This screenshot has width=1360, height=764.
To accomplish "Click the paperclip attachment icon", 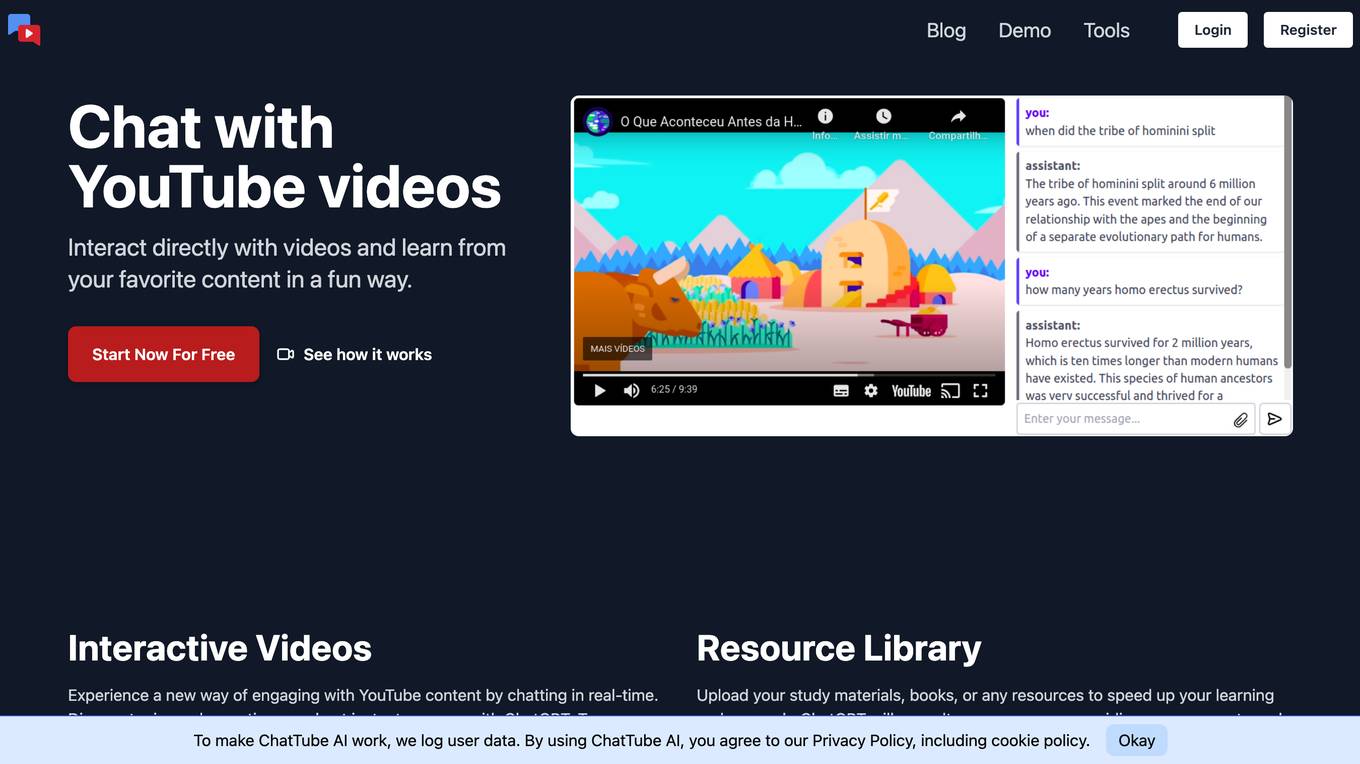I will pyautogui.click(x=1240, y=419).
